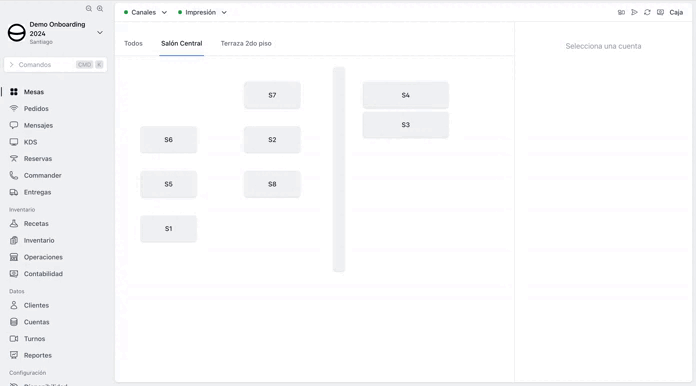Select table S3

point(406,125)
